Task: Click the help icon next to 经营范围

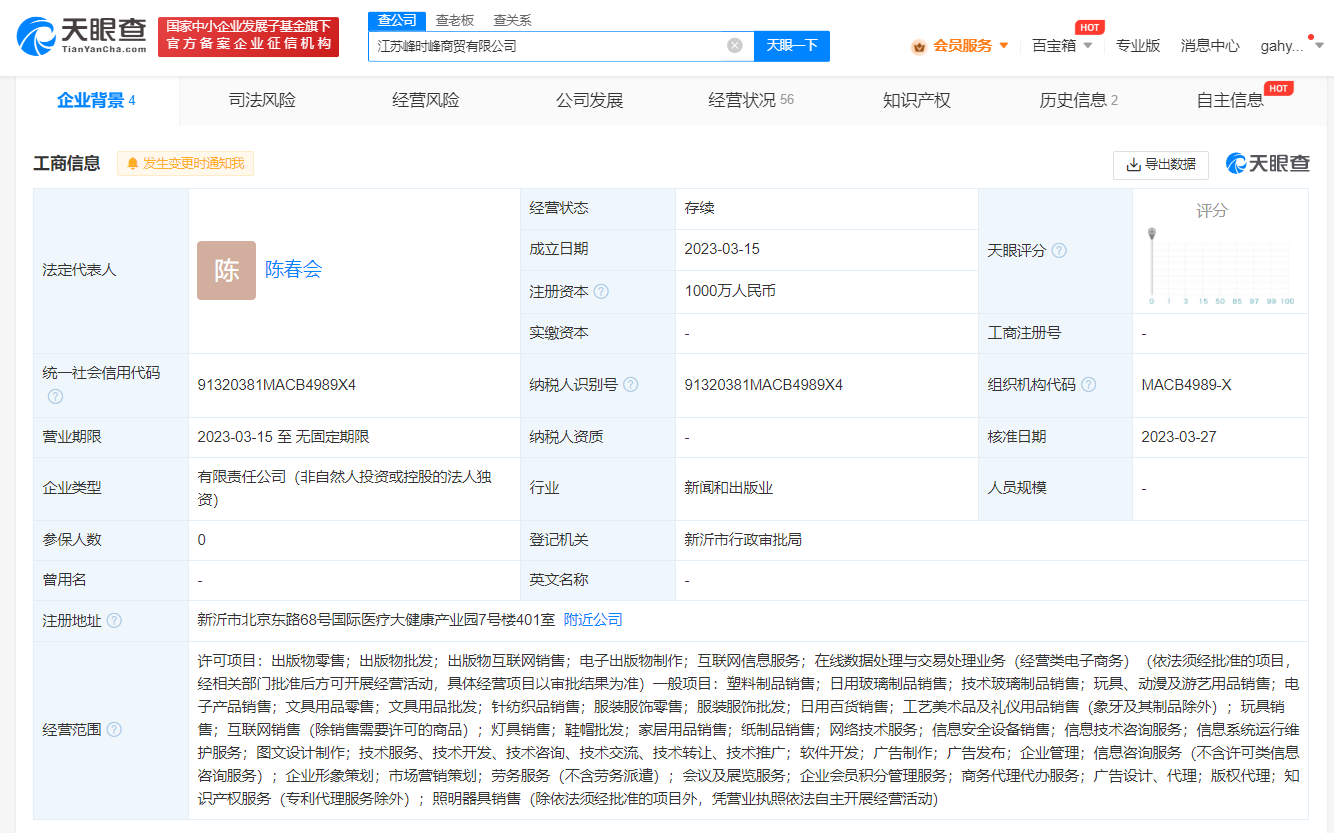Action: [x=113, y=730]
